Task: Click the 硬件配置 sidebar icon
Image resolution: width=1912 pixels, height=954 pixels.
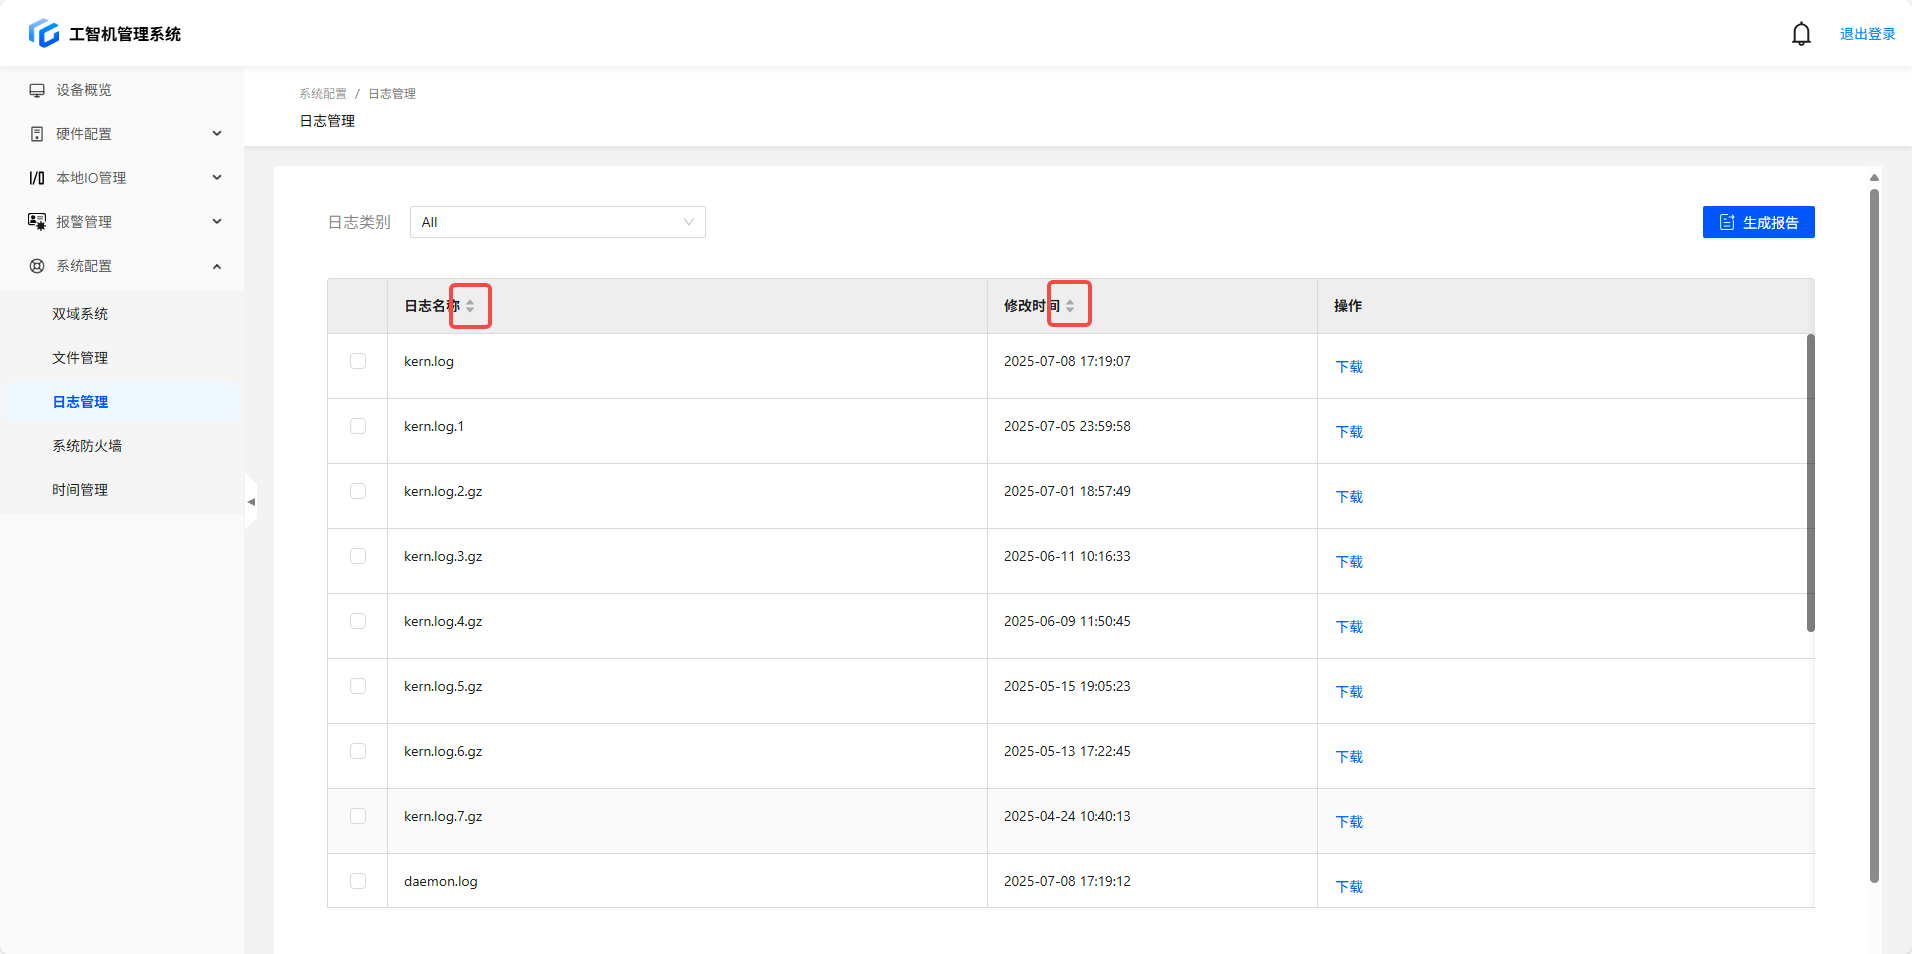Action: click(37, 134)
